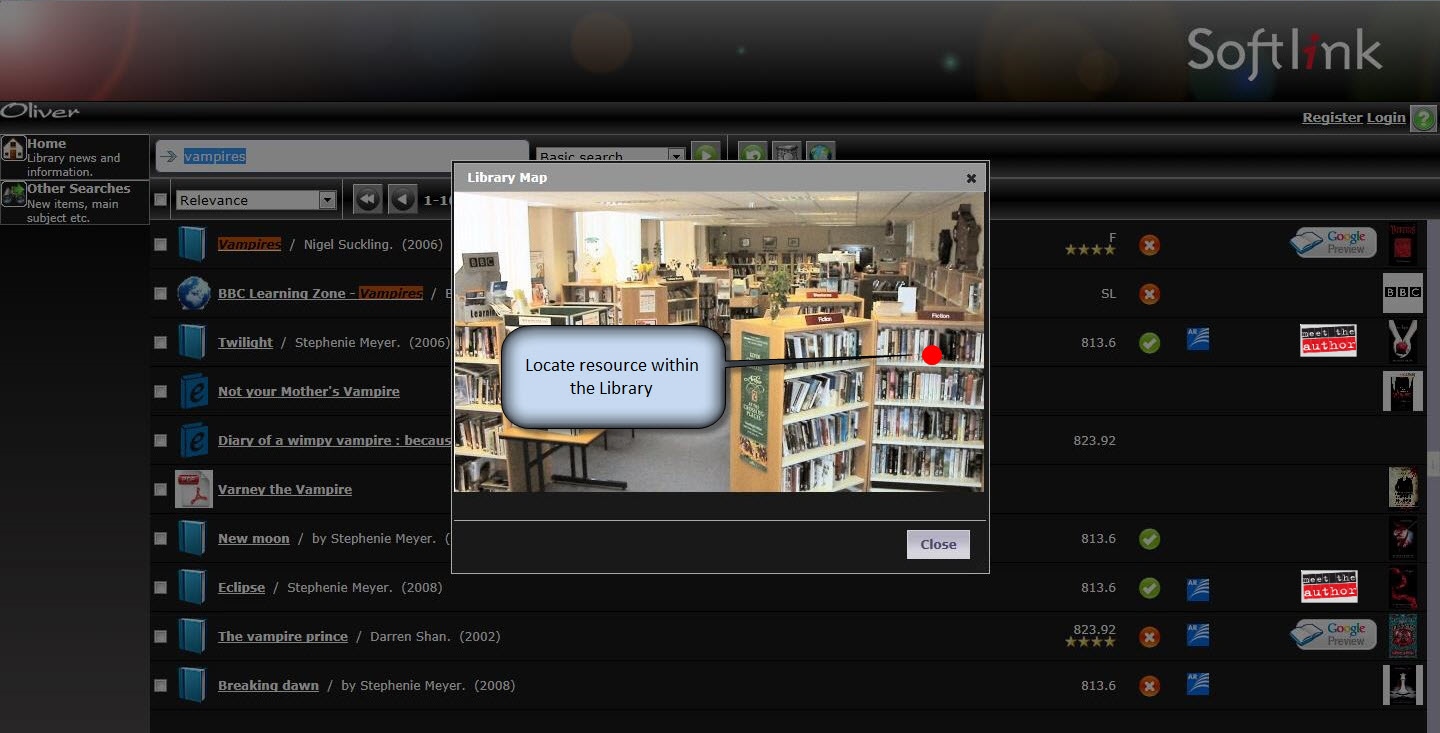Click the globe icon in search toolbar
1440x733 pixels.
[820, 154]
